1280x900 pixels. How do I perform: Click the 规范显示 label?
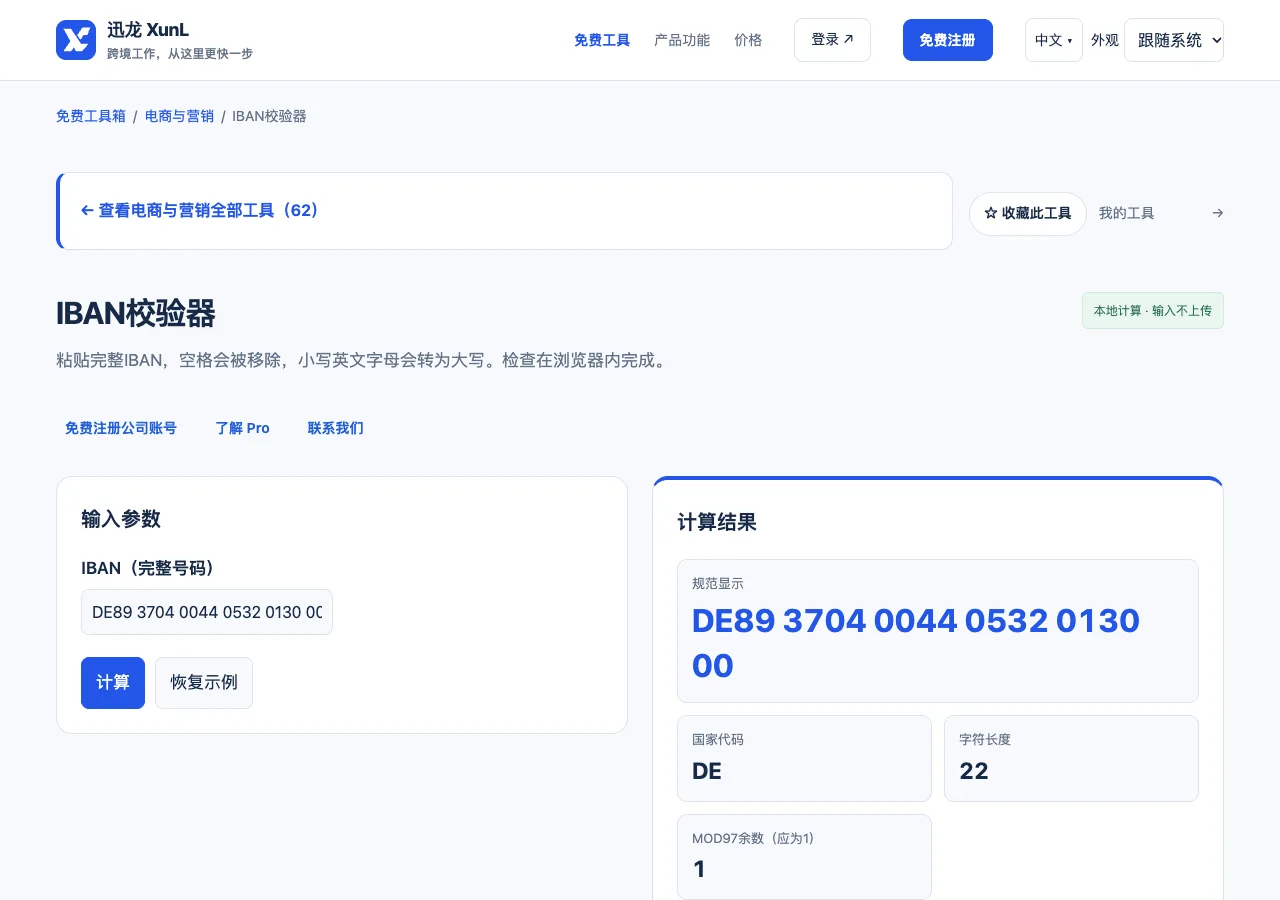pyautogui.click(x=718, y=583)
